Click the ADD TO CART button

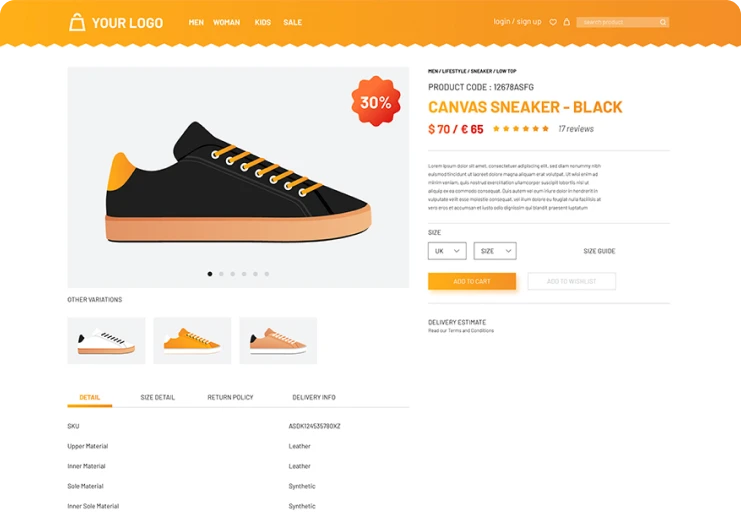pos(472,281)
